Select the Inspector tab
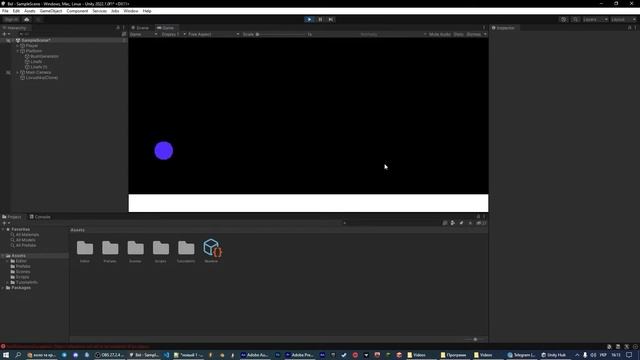This screenshot has width=640, height=360. 503,28
